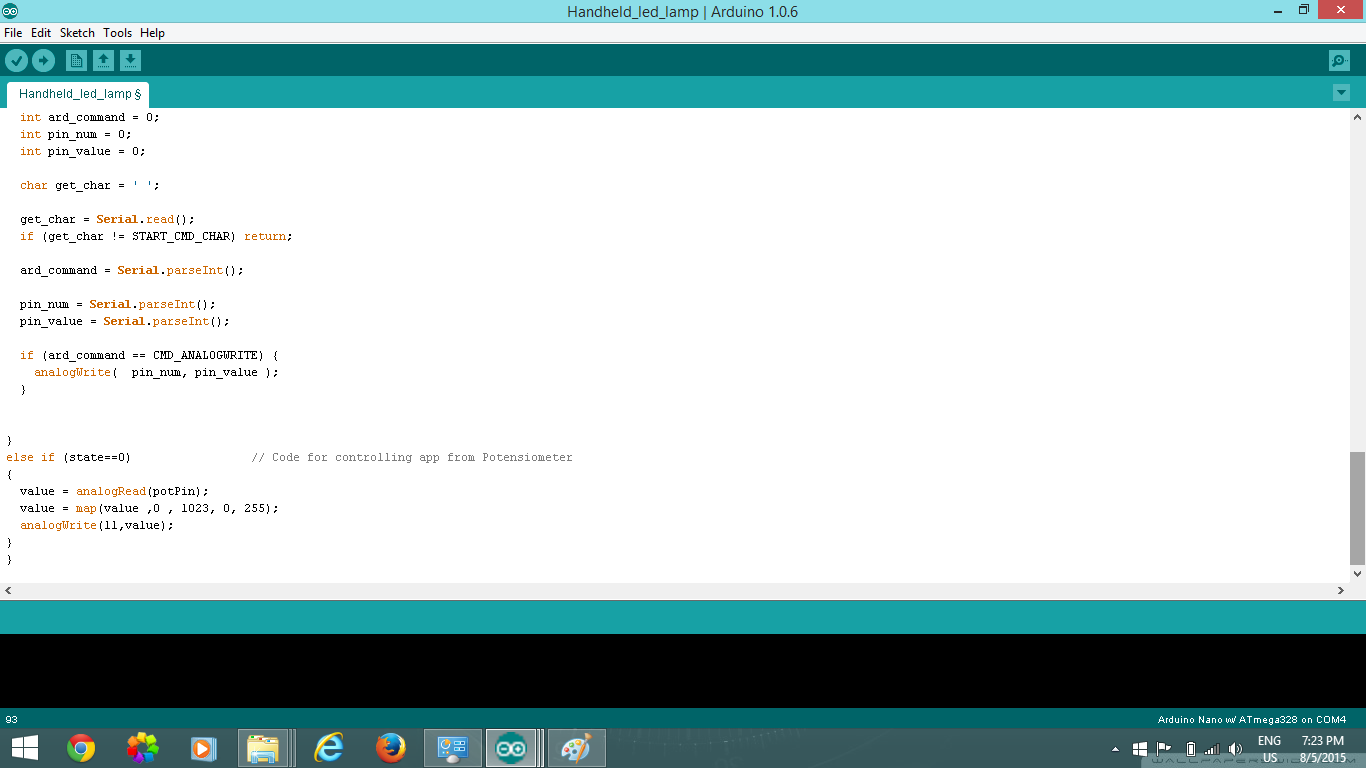
Task: Click the line "char get_char = ' ';"
Action: [x=90, y=185]
